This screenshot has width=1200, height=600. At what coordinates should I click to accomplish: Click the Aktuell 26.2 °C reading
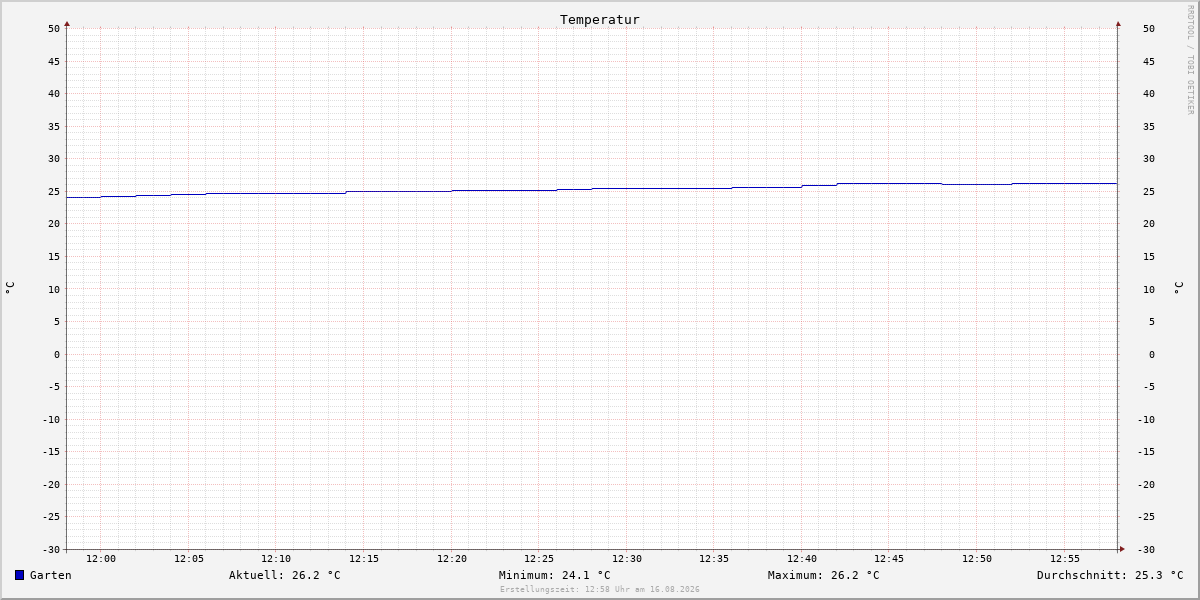pos(285,575)
